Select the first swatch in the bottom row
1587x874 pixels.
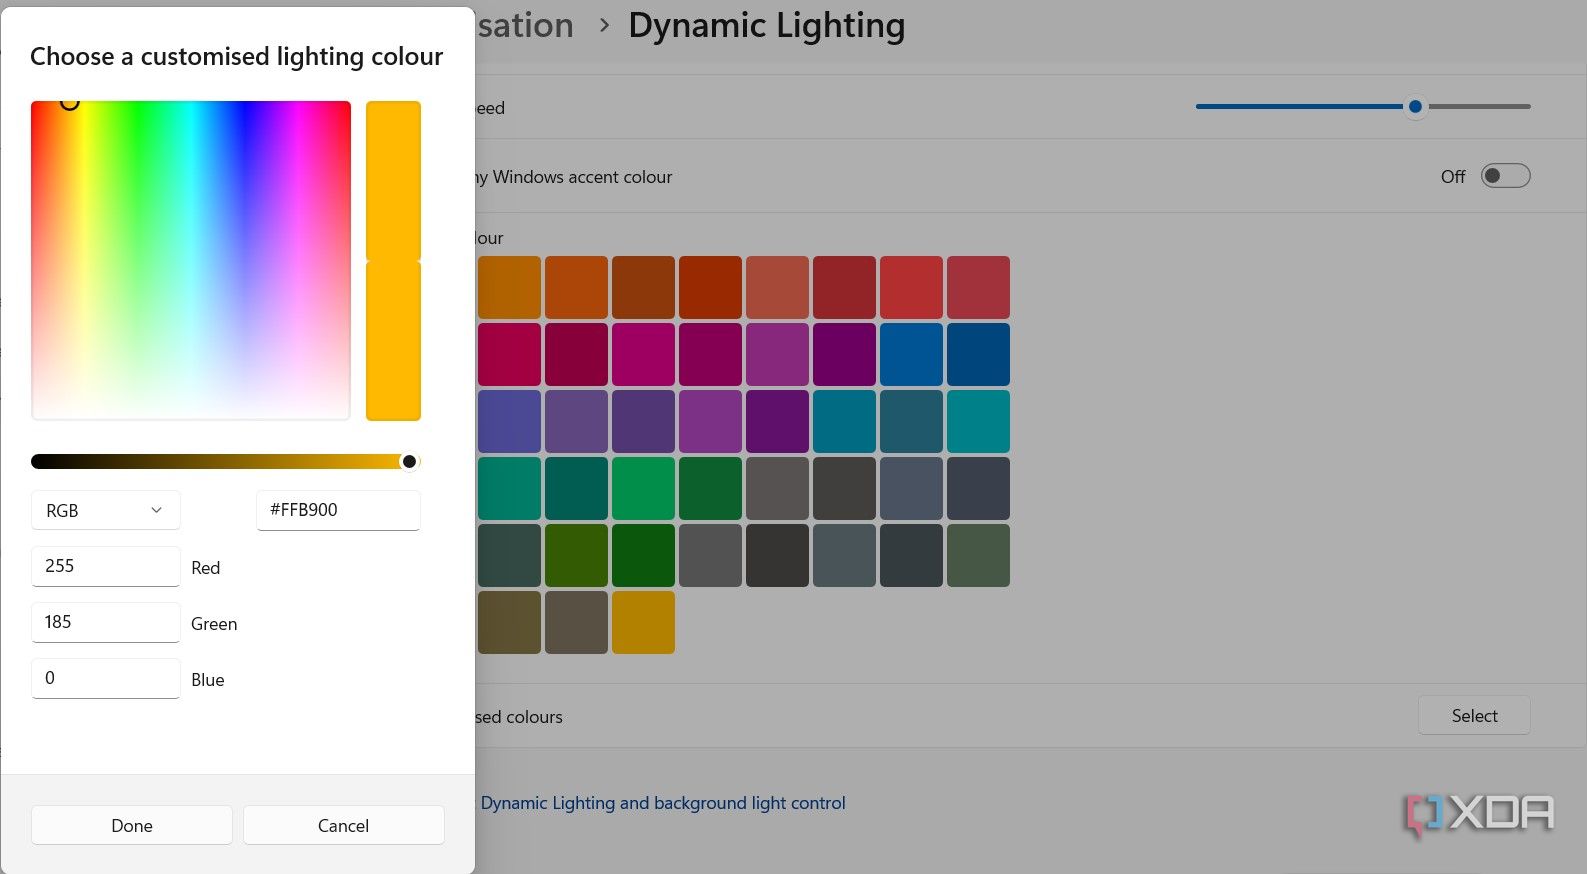(509, 622)
